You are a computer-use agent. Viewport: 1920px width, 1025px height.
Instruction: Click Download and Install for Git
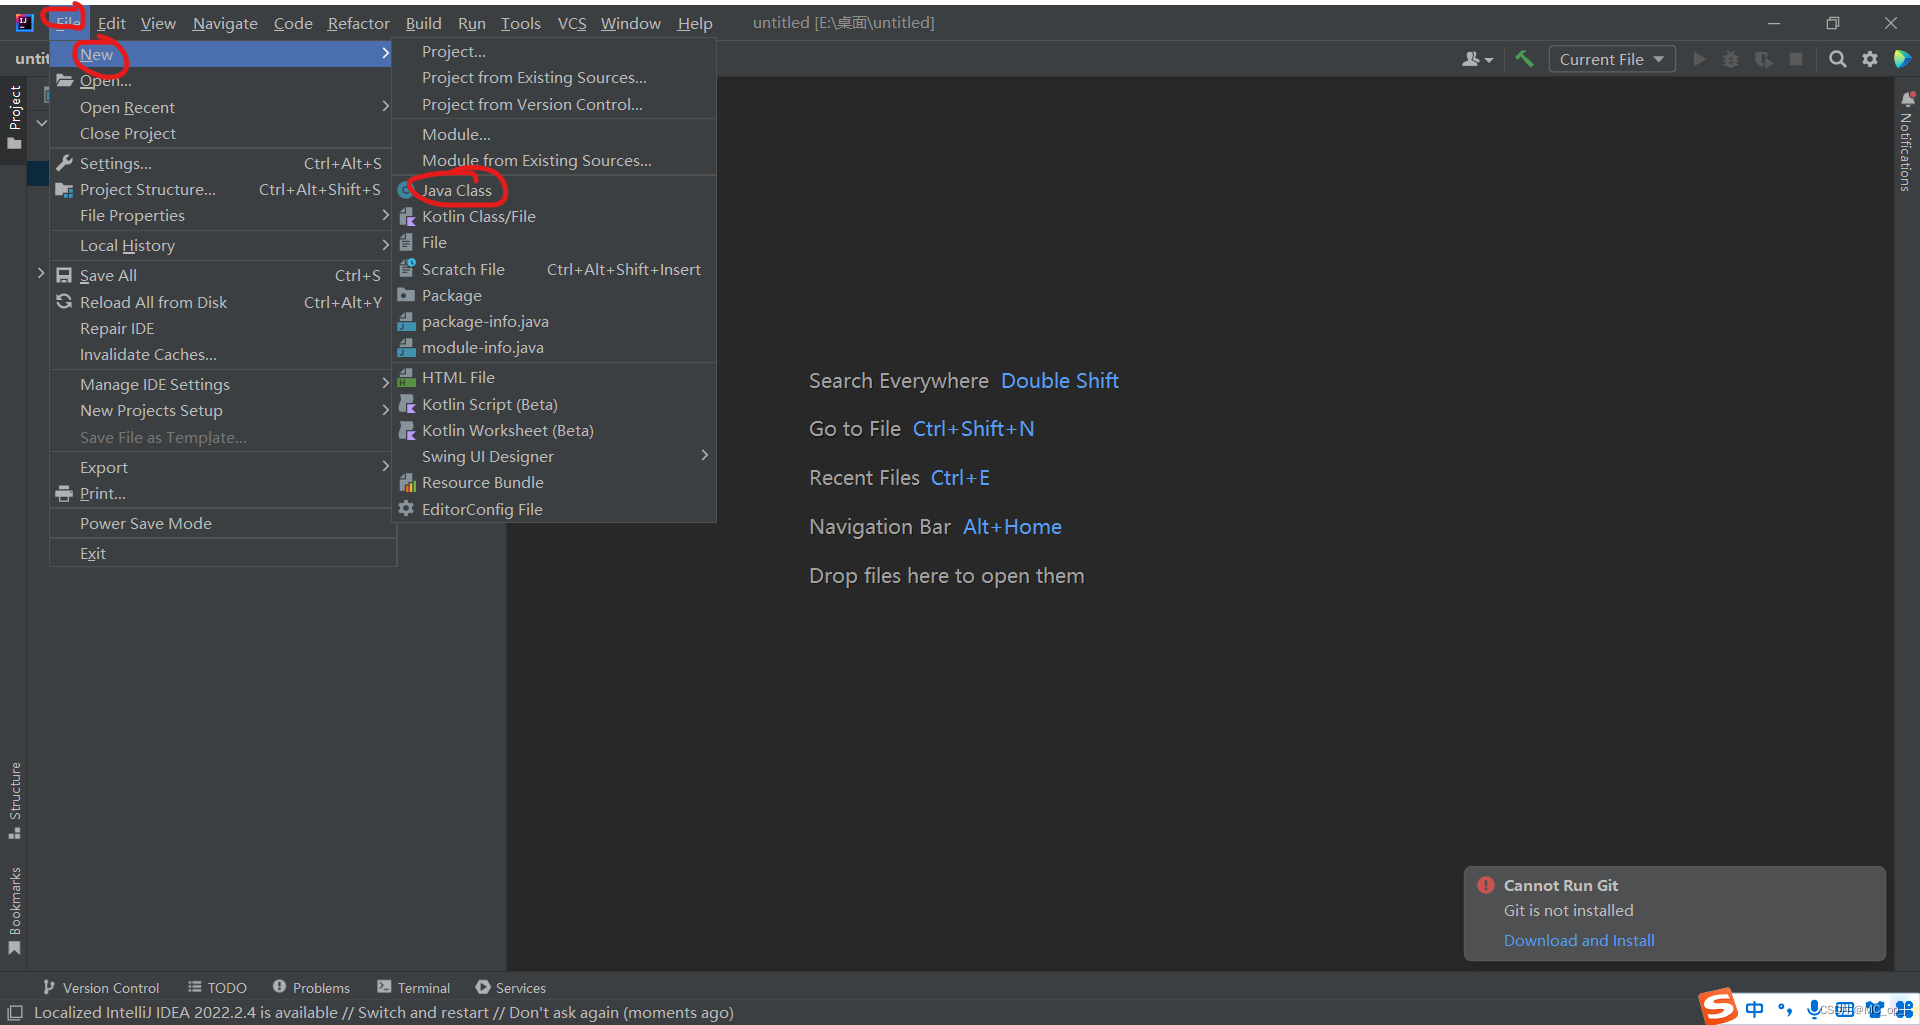coord(1578,940)
